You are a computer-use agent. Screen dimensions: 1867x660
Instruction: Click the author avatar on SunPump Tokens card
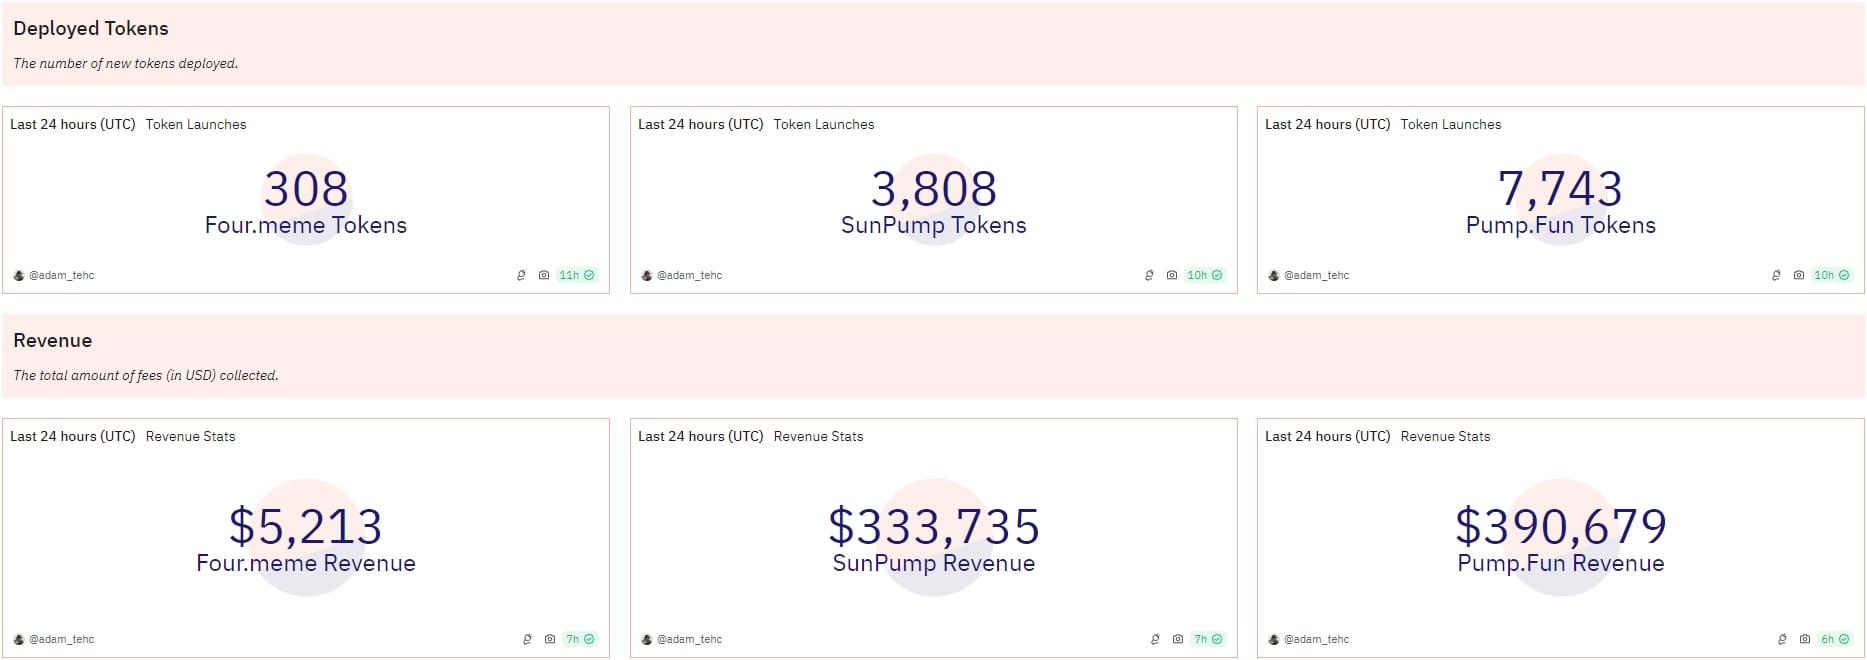648,274
